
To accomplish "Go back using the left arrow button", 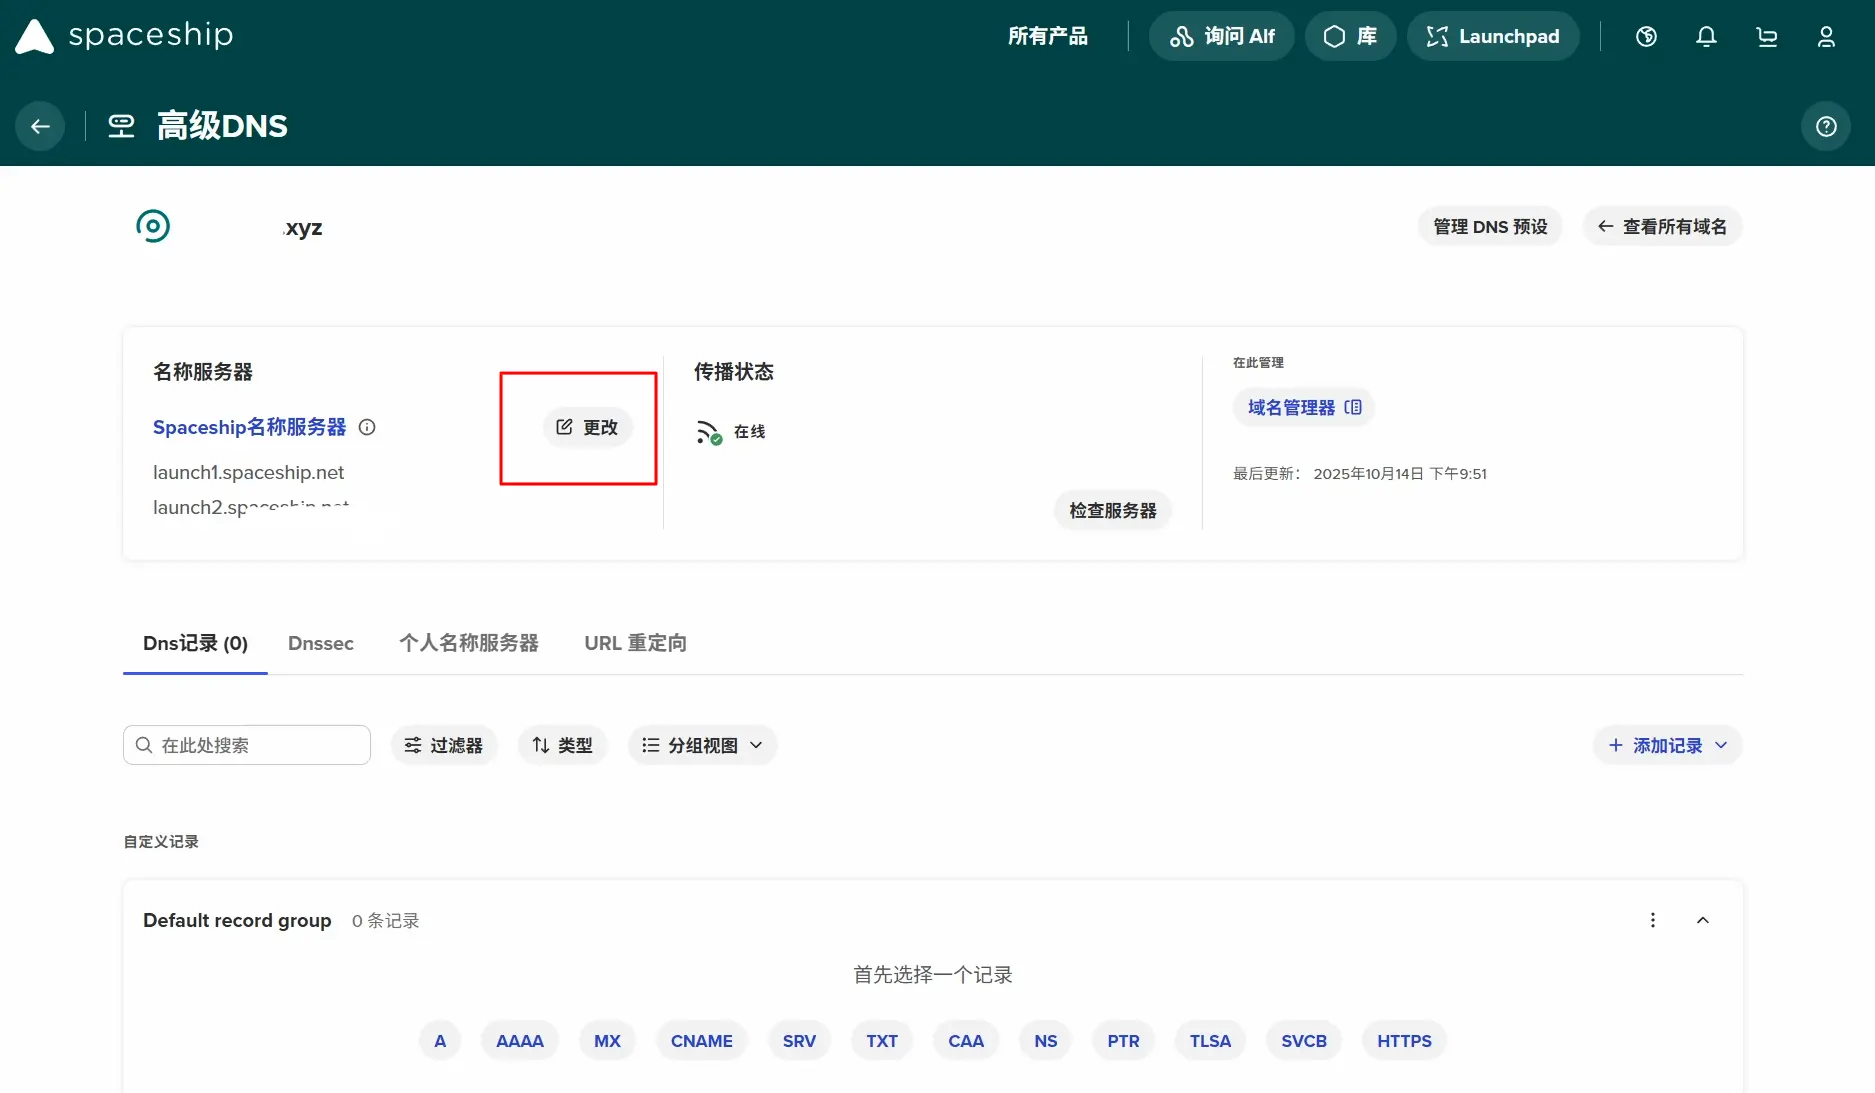I will coord(40,126).
